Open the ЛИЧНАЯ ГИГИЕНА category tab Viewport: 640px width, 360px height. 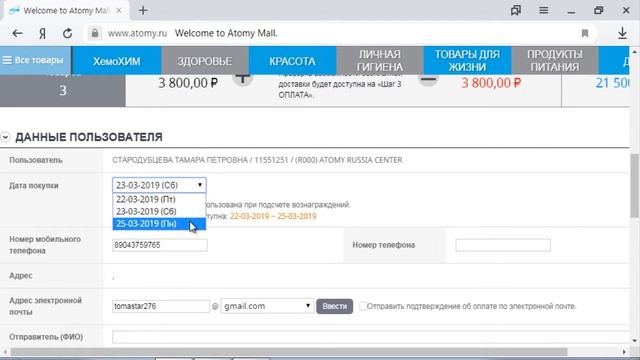tap(380, 60)
